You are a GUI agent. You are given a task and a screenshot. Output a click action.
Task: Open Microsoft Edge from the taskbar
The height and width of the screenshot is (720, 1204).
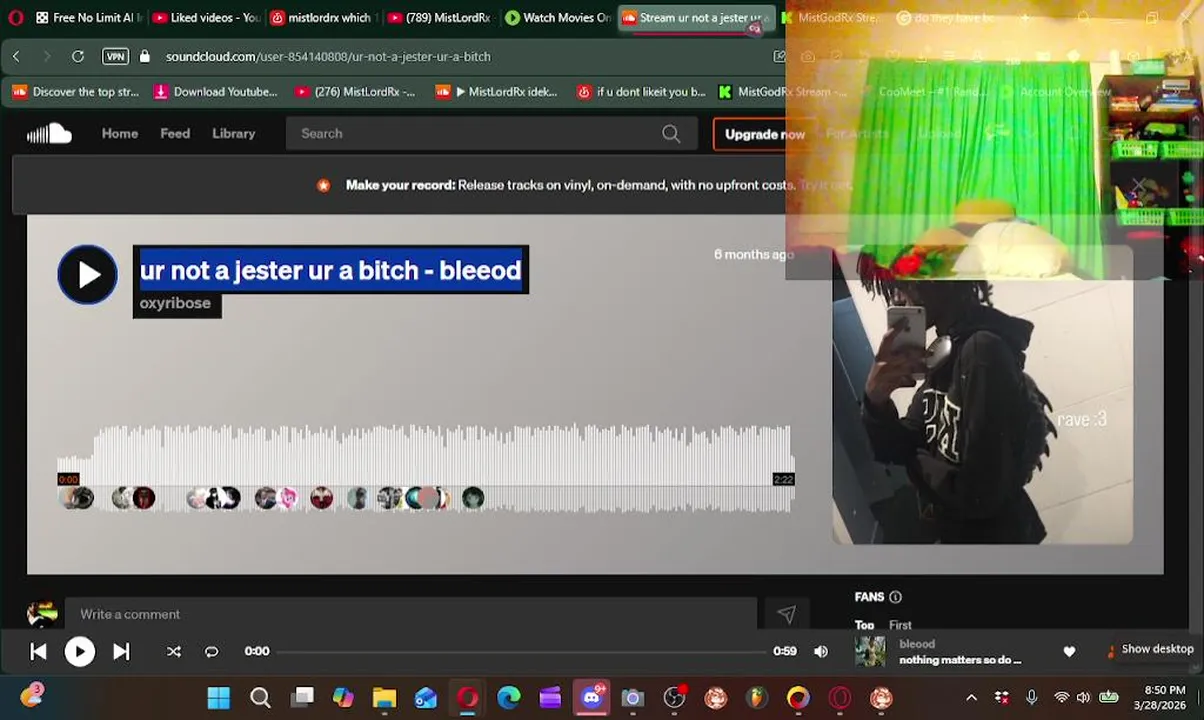click(509, 698)
